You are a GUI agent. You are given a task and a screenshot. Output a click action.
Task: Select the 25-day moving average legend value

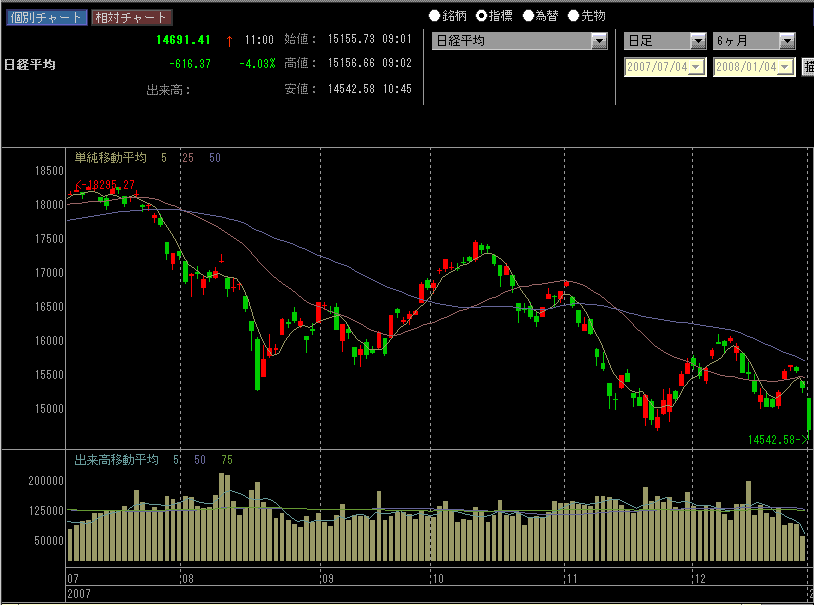188,158
